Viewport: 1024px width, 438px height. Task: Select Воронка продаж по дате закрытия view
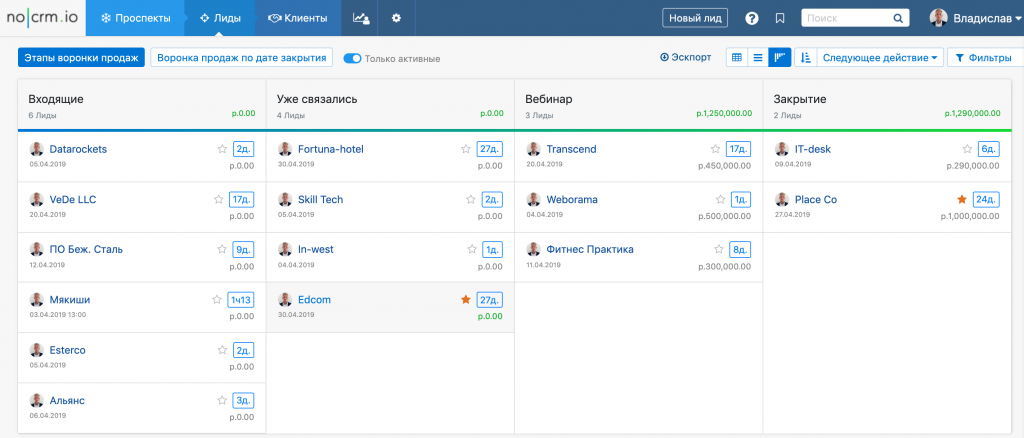[242, 57]
